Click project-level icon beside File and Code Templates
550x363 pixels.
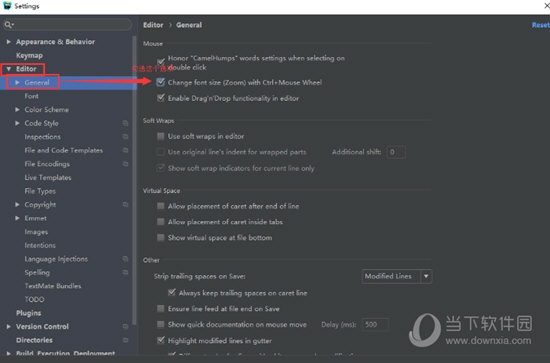[x=125, y=150]
